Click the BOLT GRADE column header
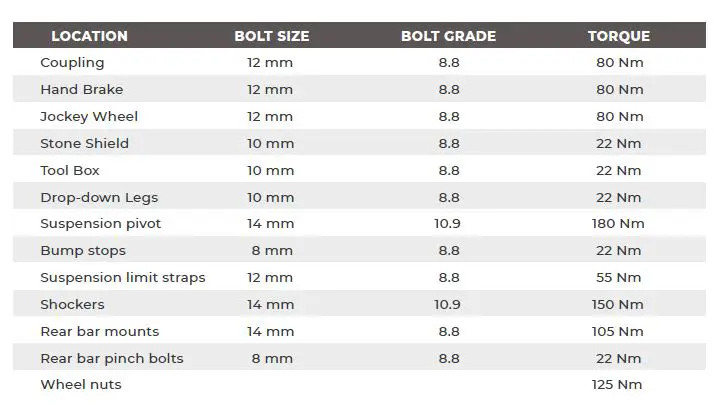This screenshot has height=416, width=714. point(449,36)
